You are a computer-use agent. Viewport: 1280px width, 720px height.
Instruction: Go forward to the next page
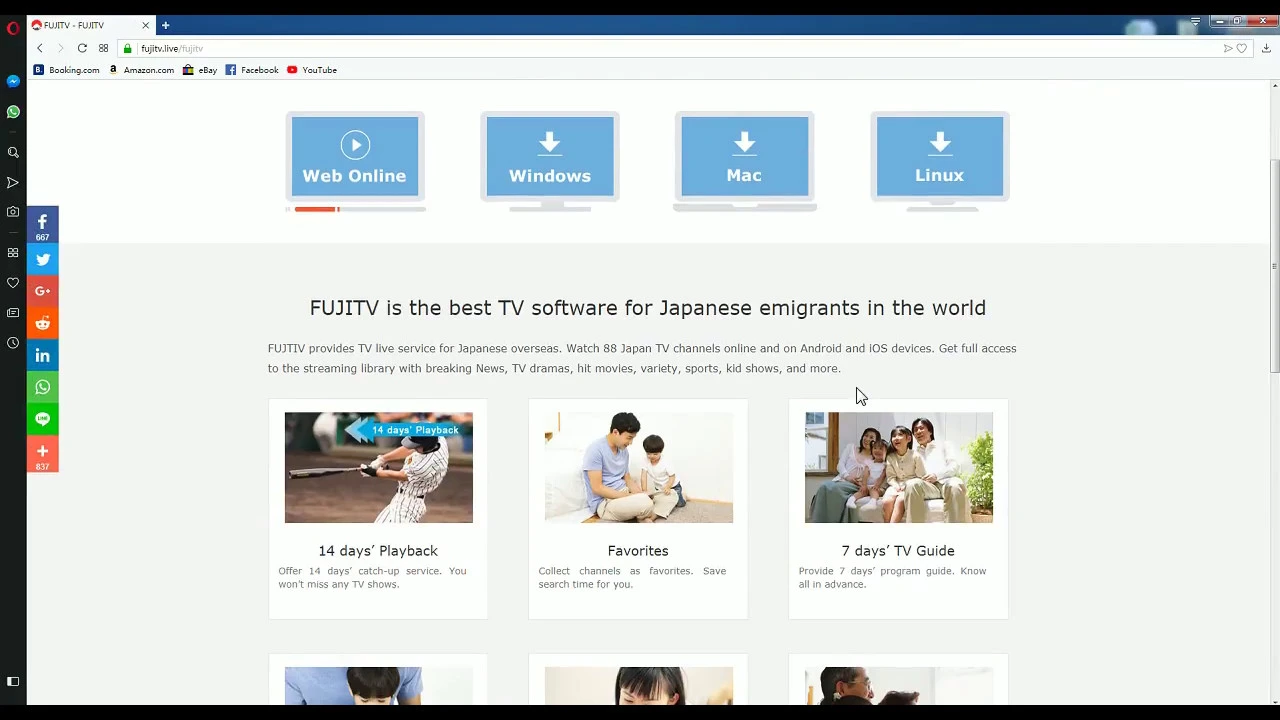coord(60,48)
